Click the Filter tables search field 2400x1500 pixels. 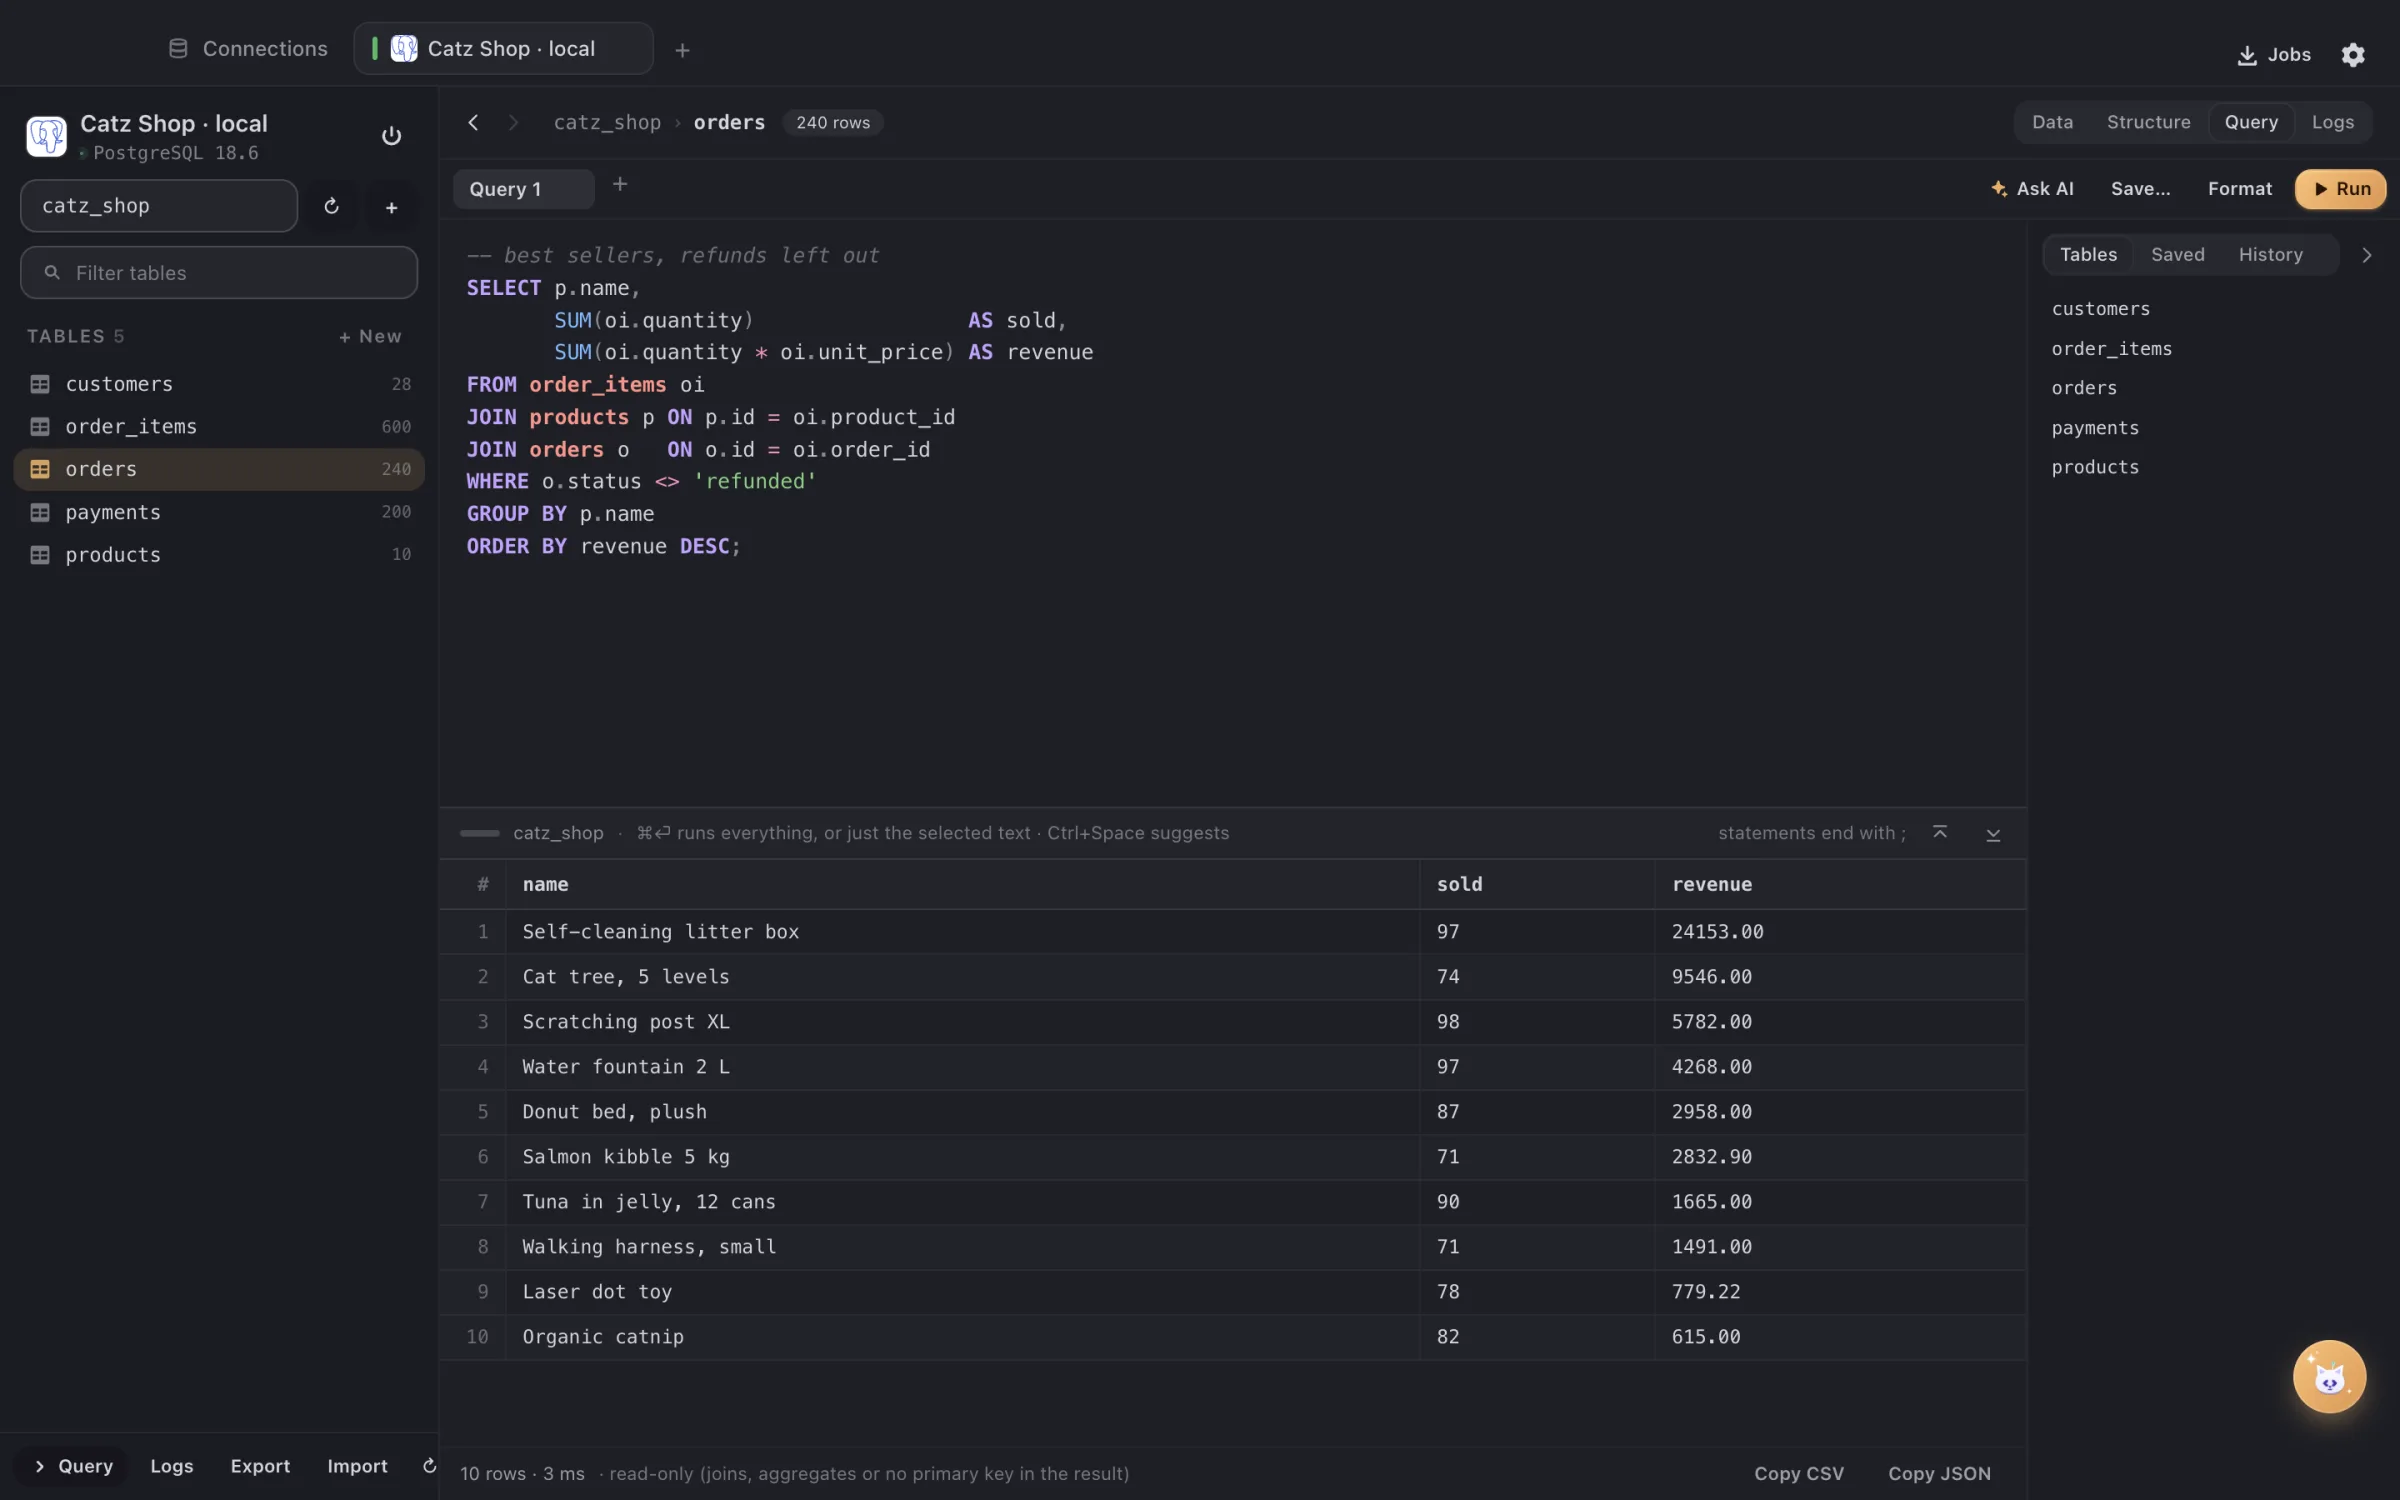tap(219, 273)
